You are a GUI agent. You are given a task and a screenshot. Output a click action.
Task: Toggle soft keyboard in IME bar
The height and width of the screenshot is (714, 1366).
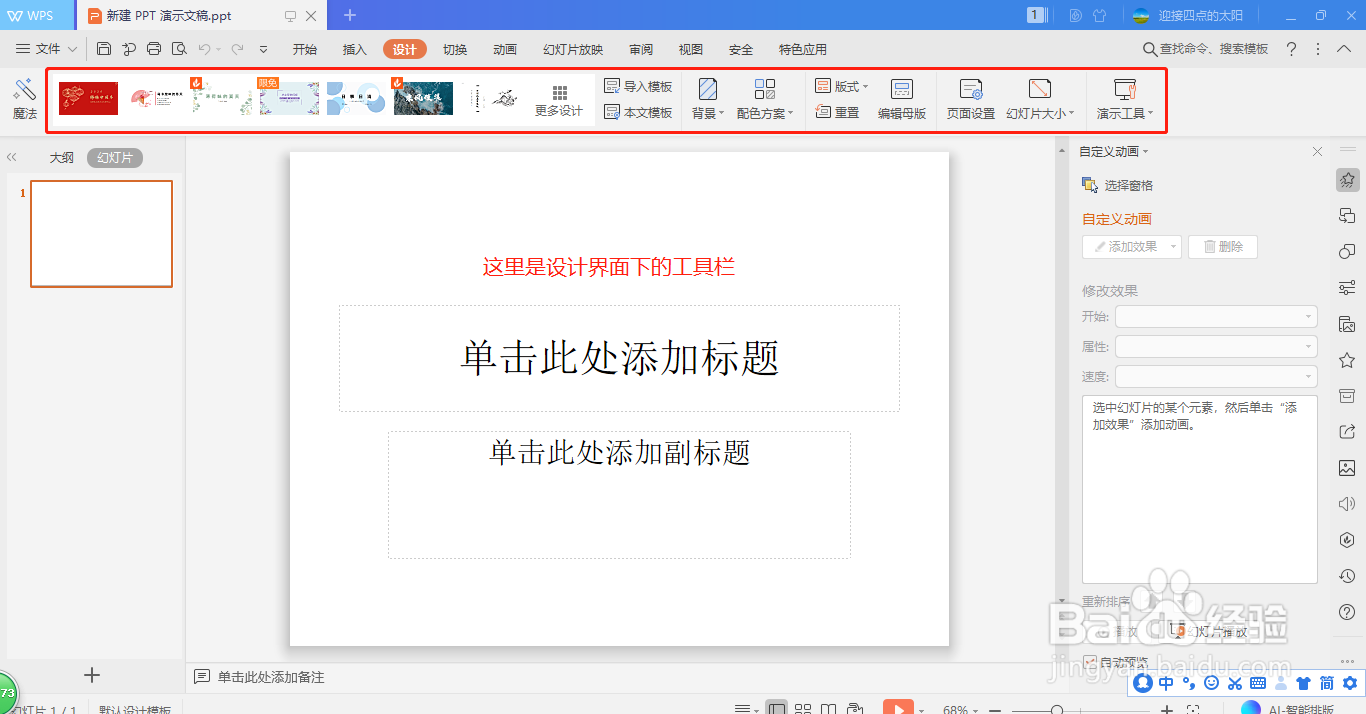(x=1258, y=683)
